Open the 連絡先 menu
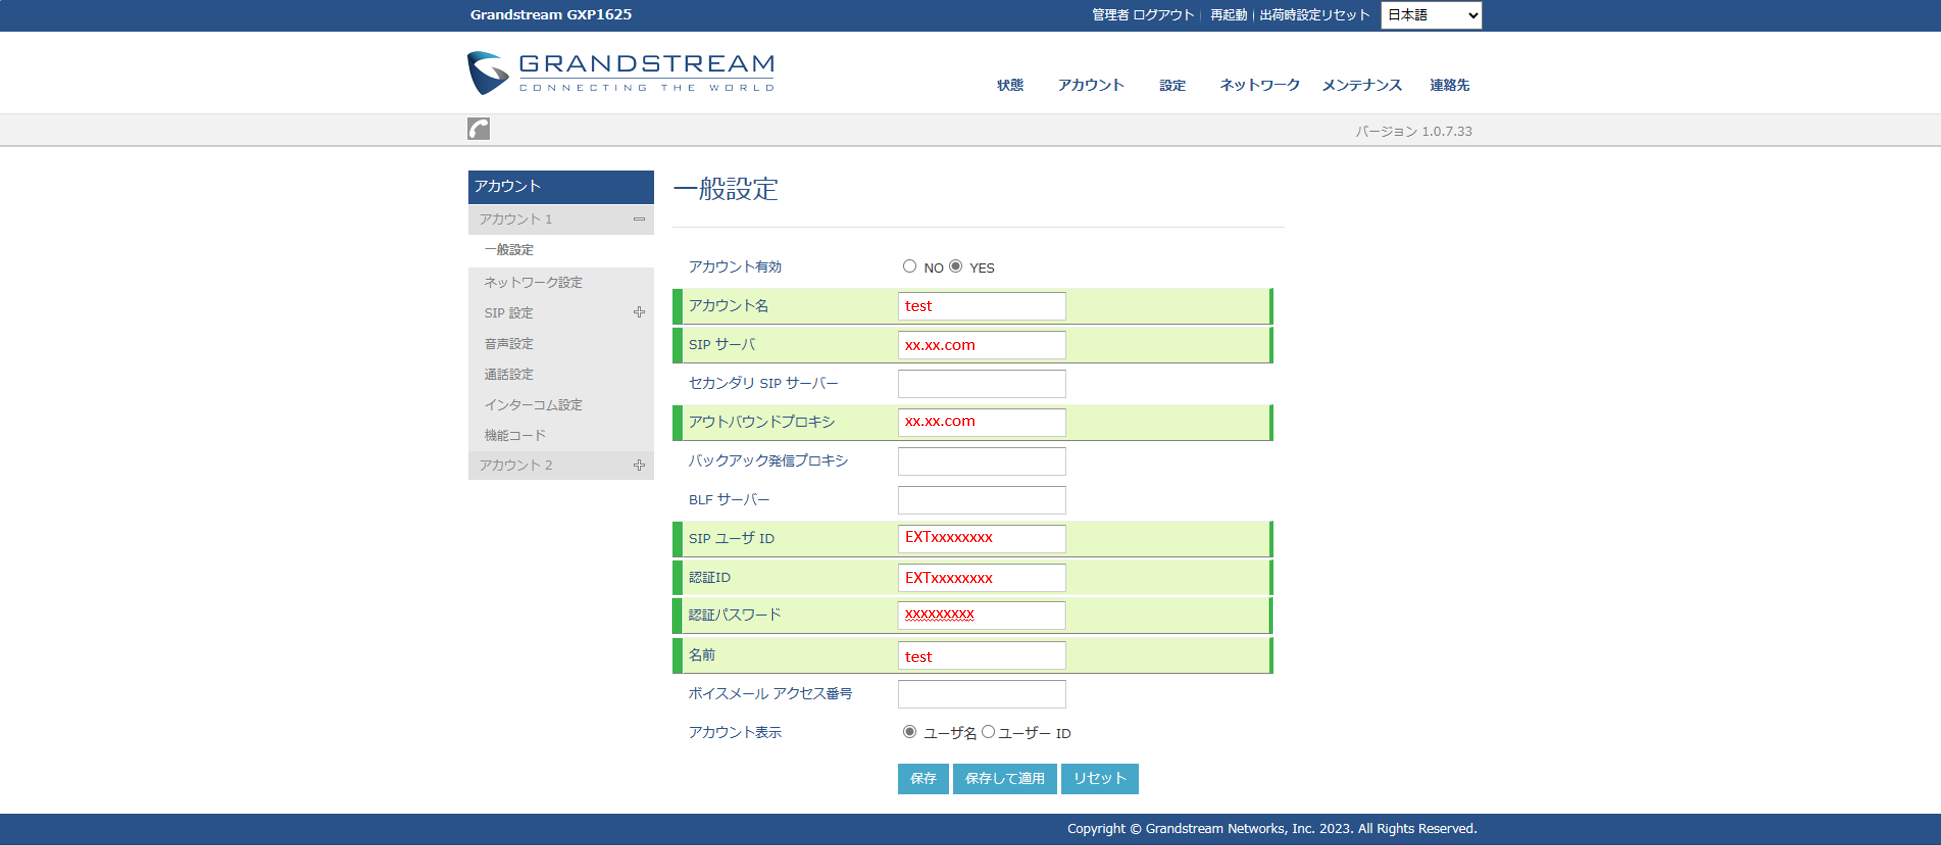The height and width of the screenshot is (845, 1941). pyautogui.click(x=1449, y=85)
